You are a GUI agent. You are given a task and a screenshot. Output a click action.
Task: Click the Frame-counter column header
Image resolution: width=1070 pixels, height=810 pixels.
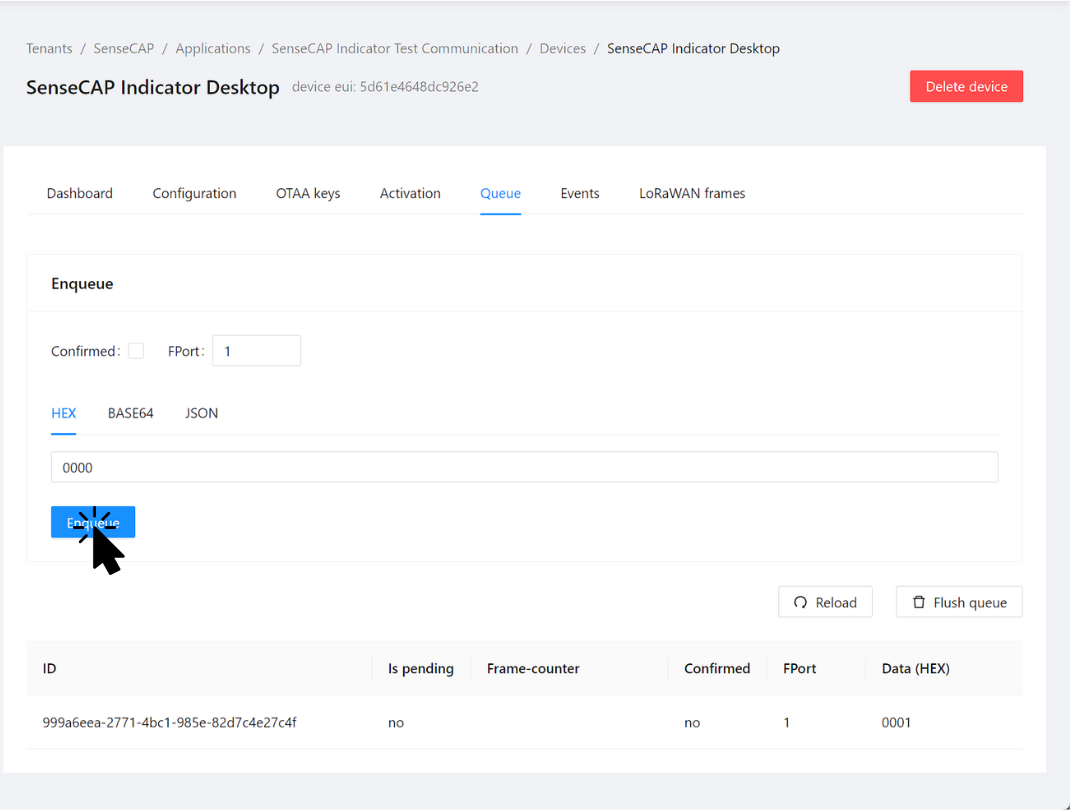pyautogui.click(x=533, y=668)
